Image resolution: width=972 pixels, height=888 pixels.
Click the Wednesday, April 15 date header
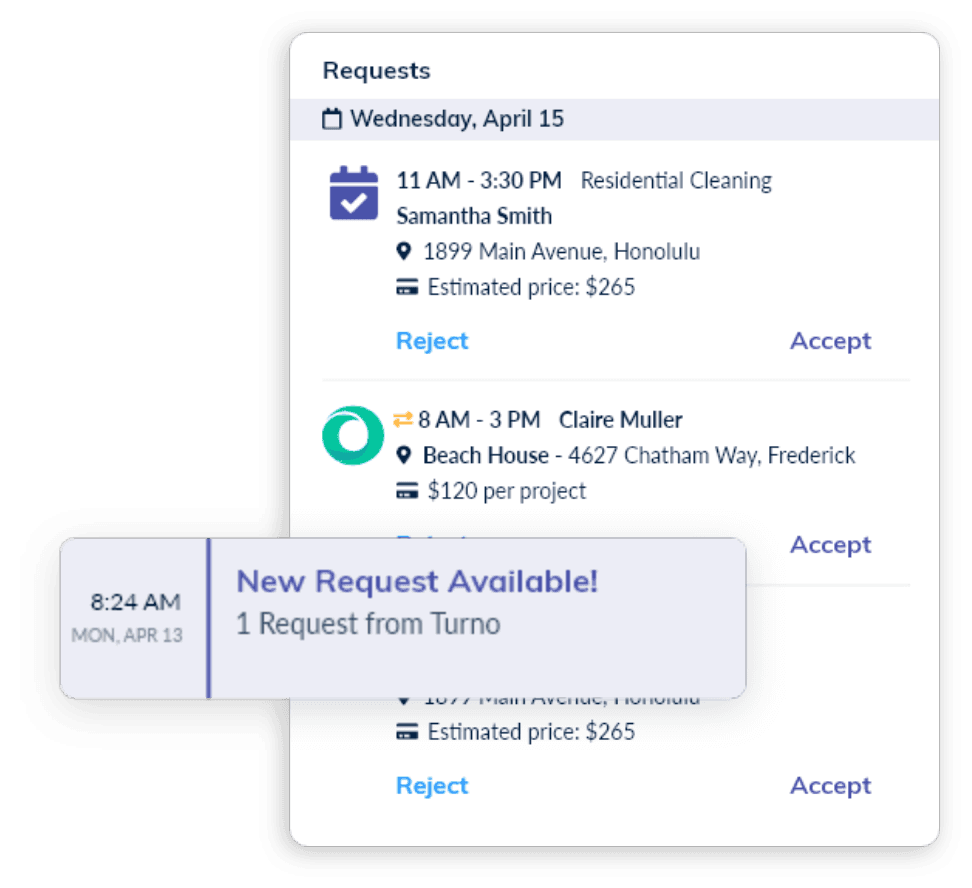[x=456, y=119]
